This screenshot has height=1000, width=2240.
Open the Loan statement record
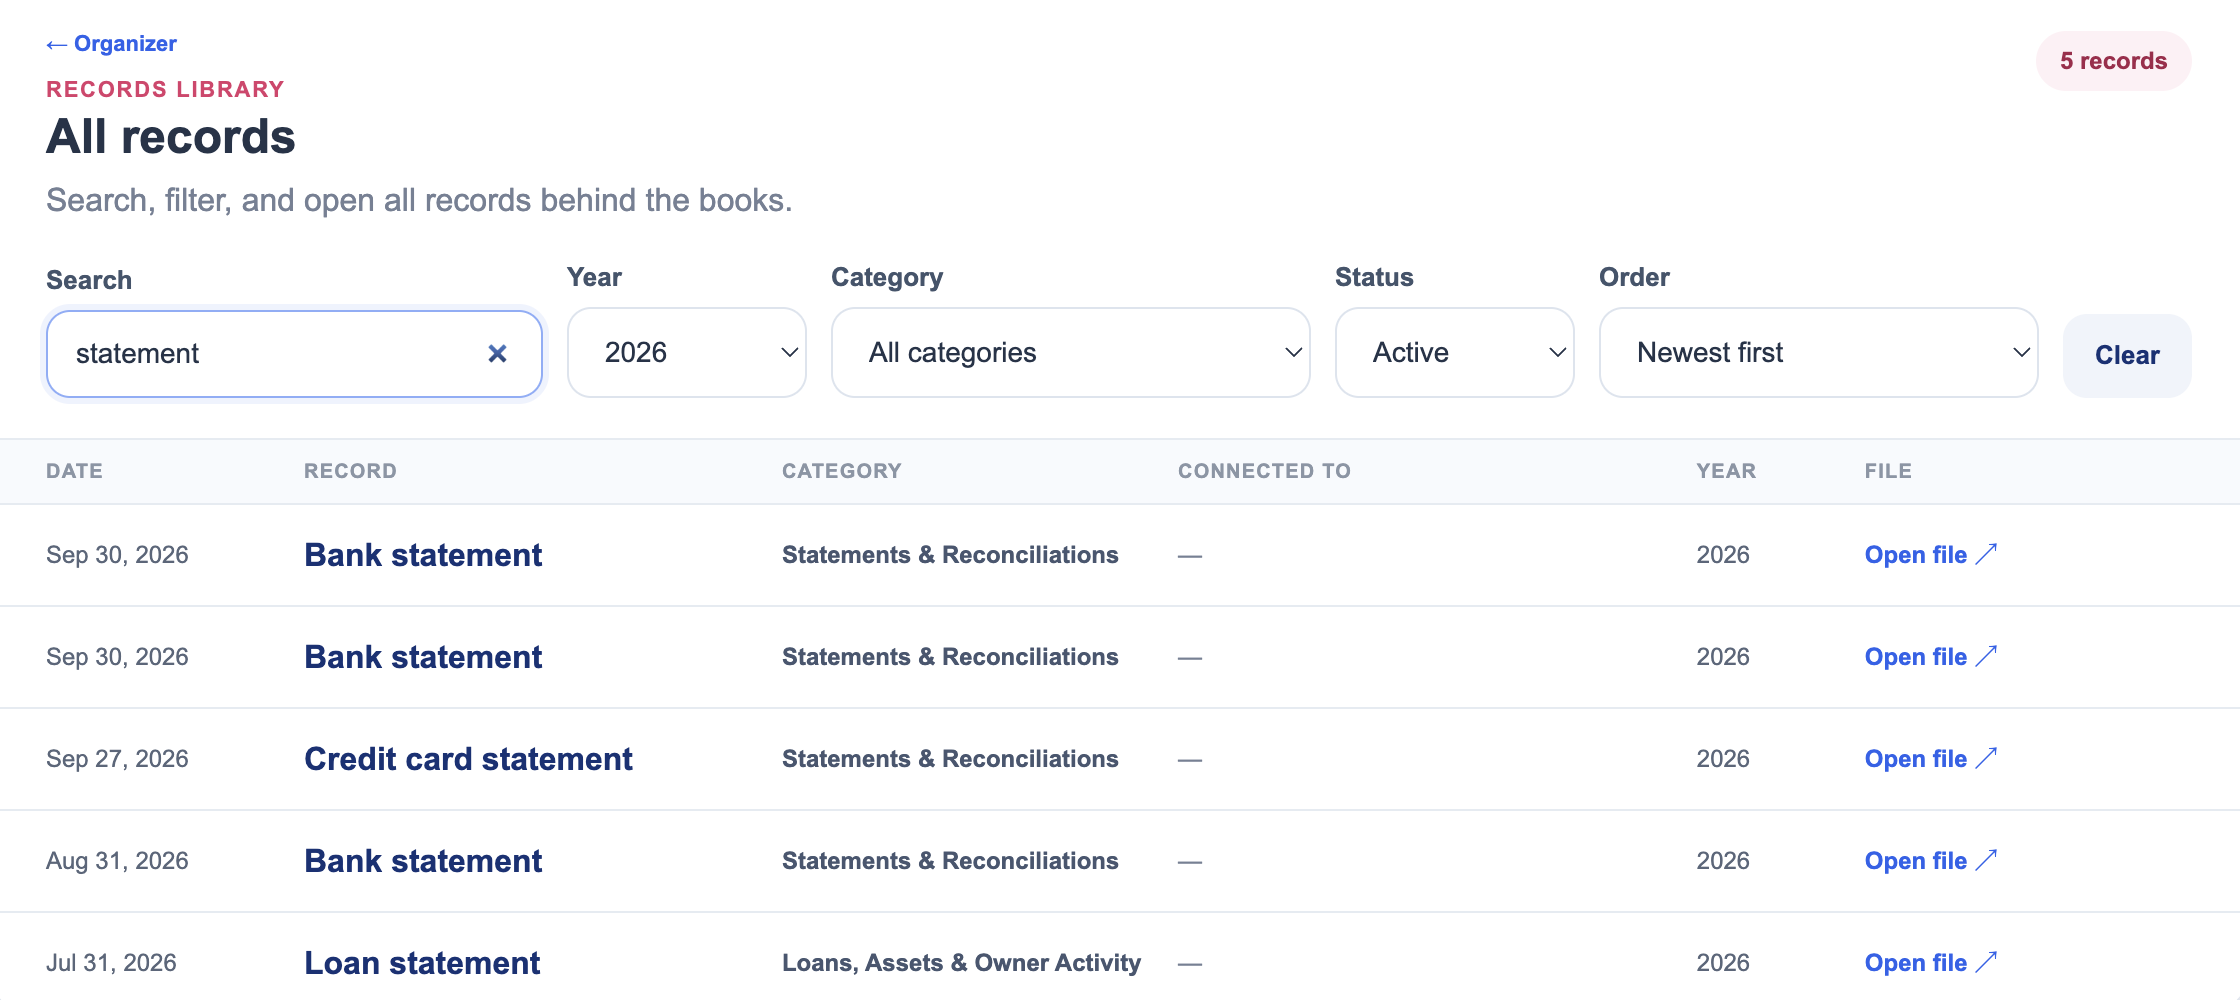pyautogui.click(x=422, y=963)
